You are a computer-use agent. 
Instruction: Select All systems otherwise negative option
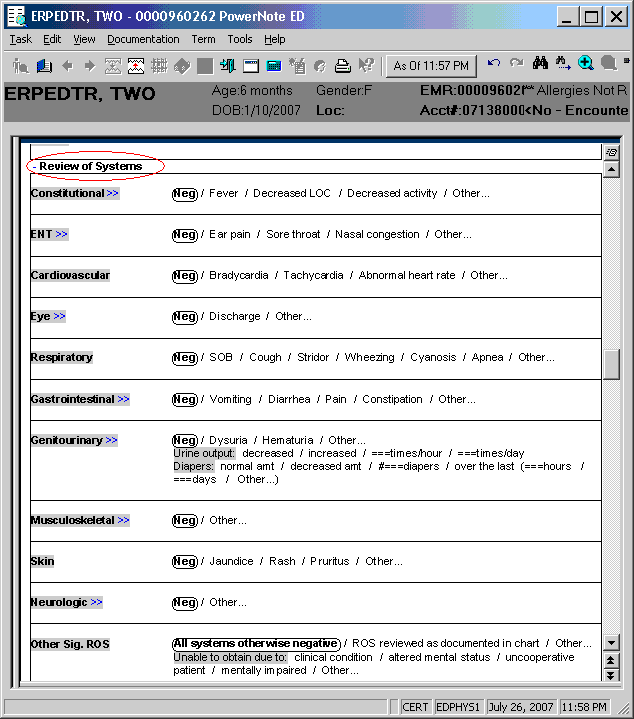(255, 643)
